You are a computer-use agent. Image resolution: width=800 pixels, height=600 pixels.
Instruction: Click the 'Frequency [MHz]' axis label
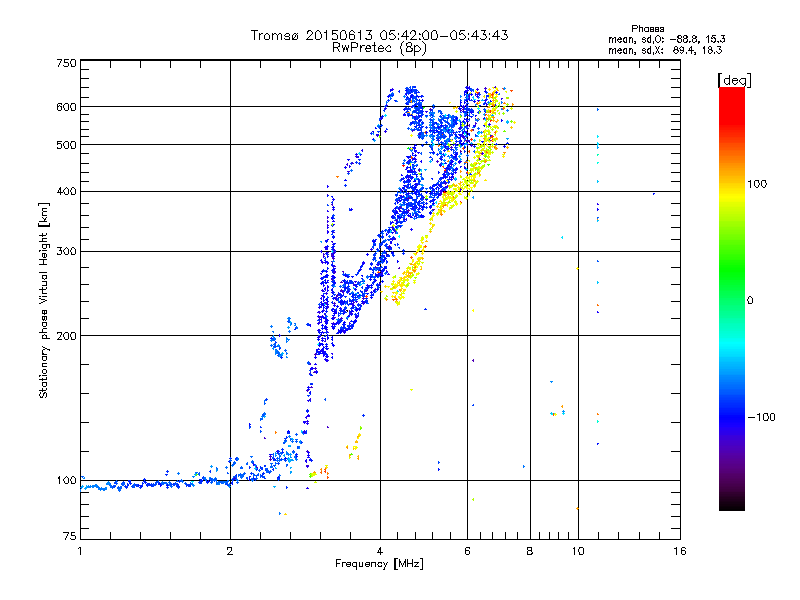(x=379, y=564)
